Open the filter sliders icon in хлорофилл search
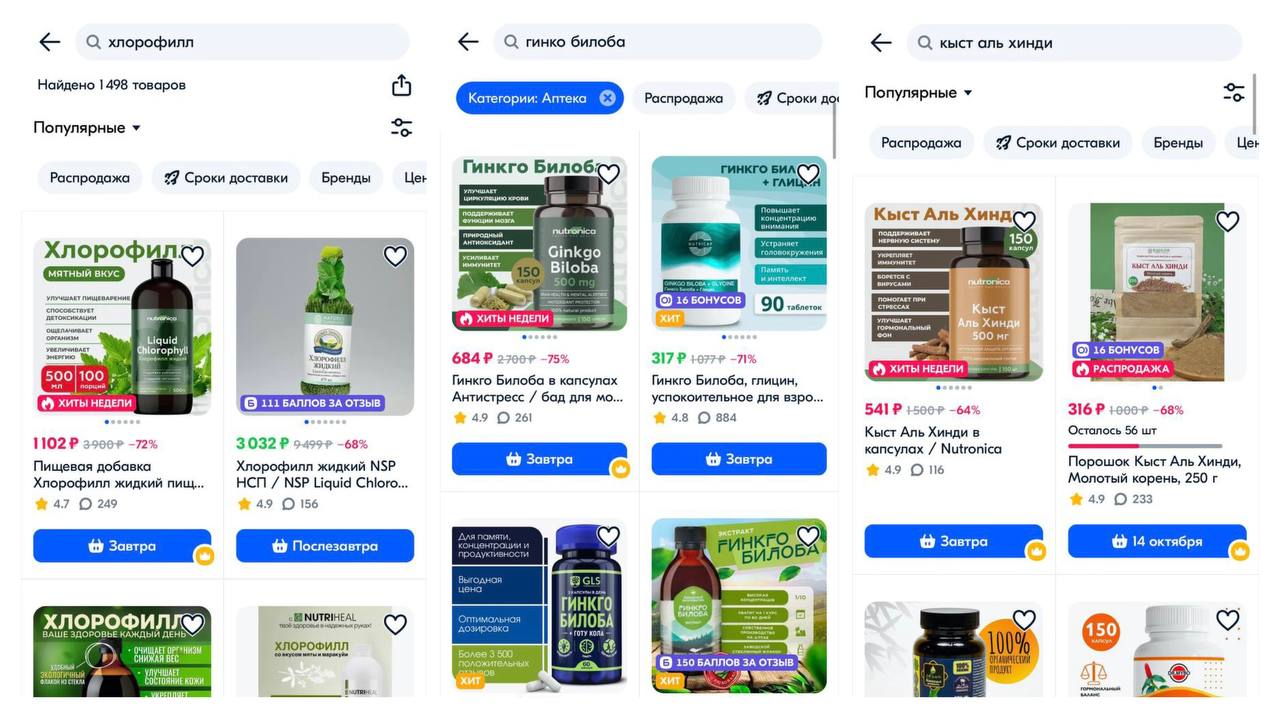This screenshot has width=1280, height=718. [401, 128]
